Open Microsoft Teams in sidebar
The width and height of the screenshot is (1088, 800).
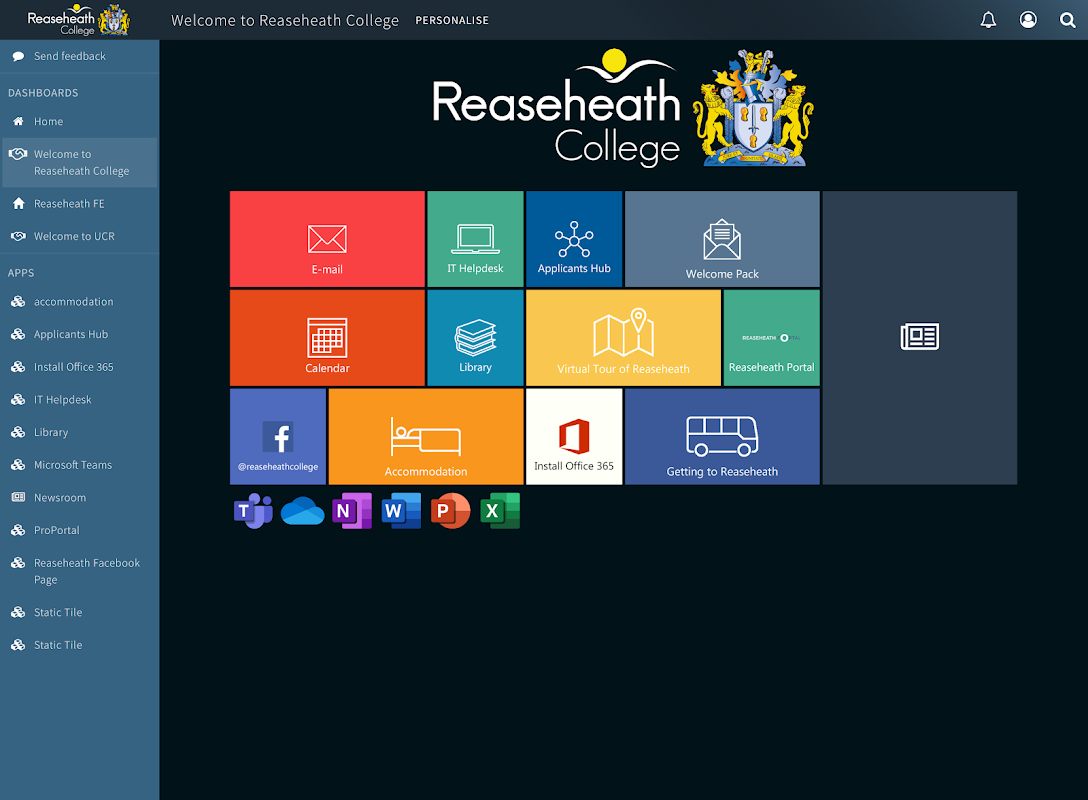79,465
